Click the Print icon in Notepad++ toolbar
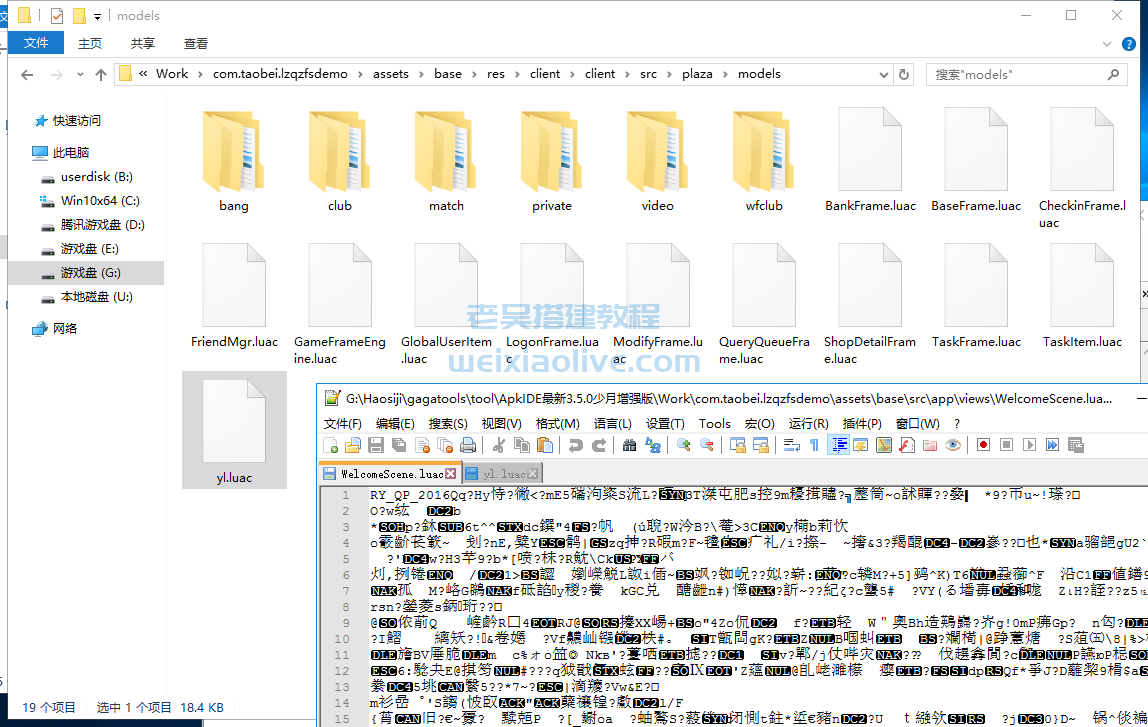 point(467,445)
